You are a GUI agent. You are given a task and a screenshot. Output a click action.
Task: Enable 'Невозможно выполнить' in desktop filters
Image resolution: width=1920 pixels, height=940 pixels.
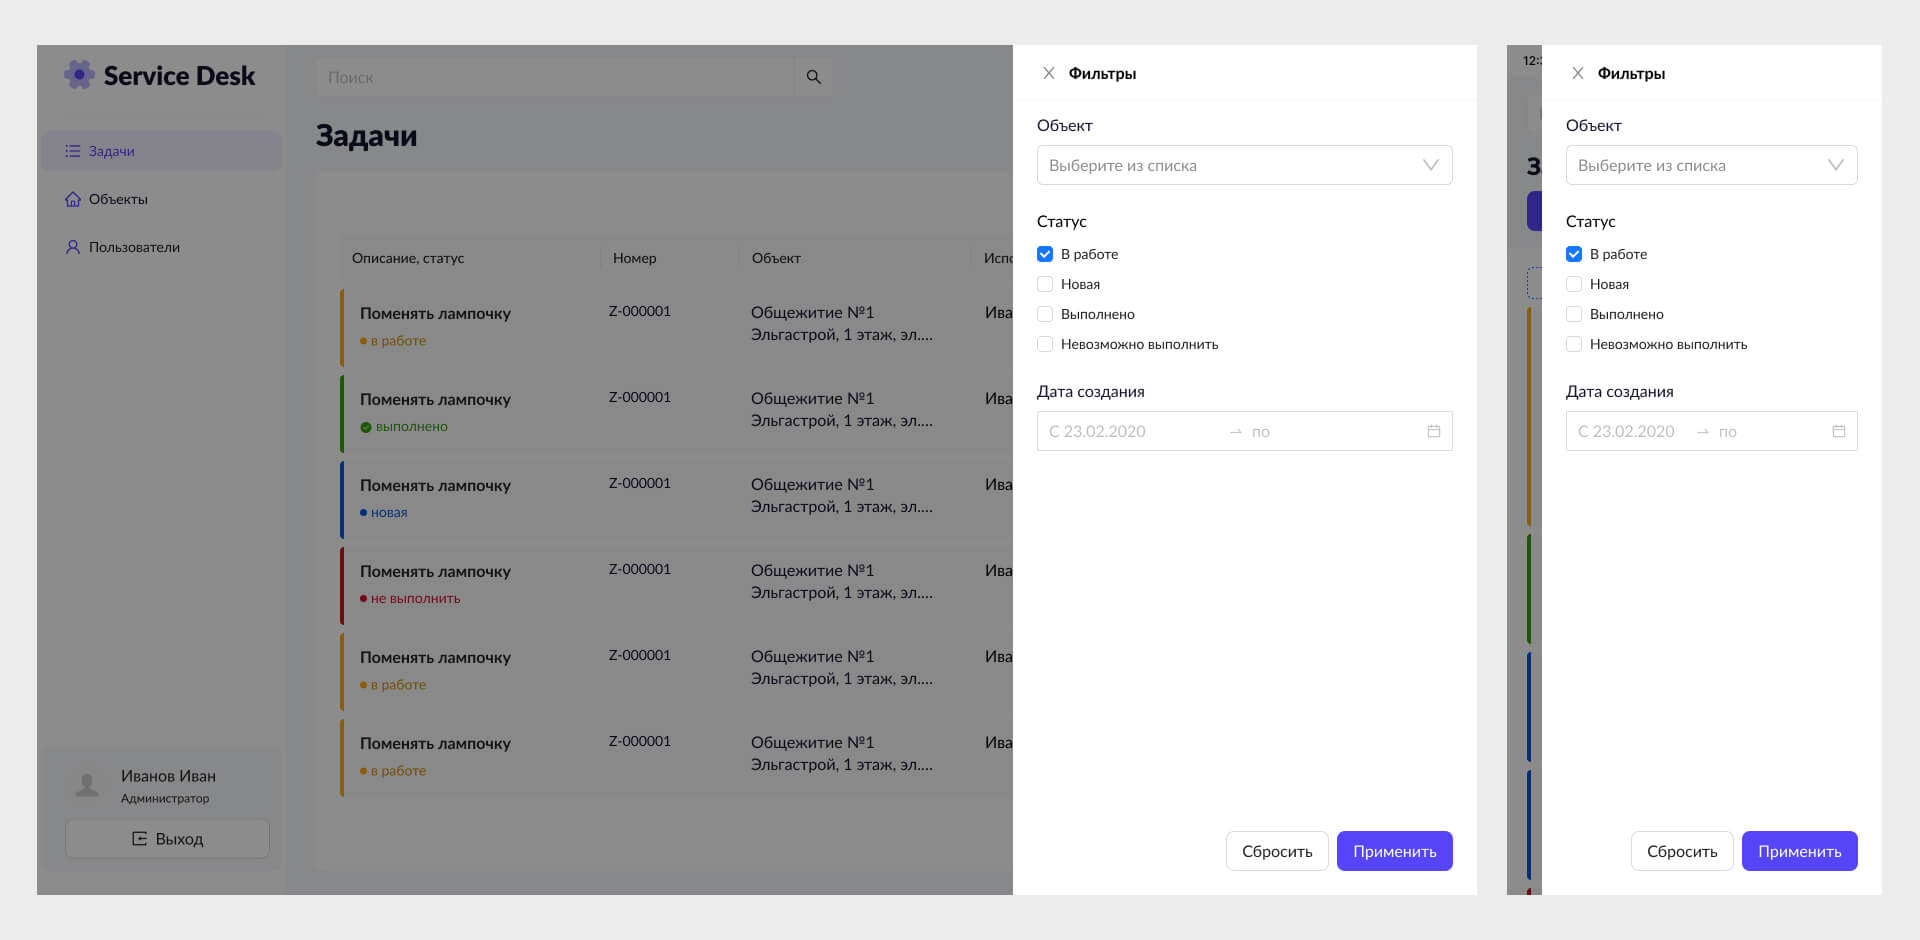pos(1045,344)
